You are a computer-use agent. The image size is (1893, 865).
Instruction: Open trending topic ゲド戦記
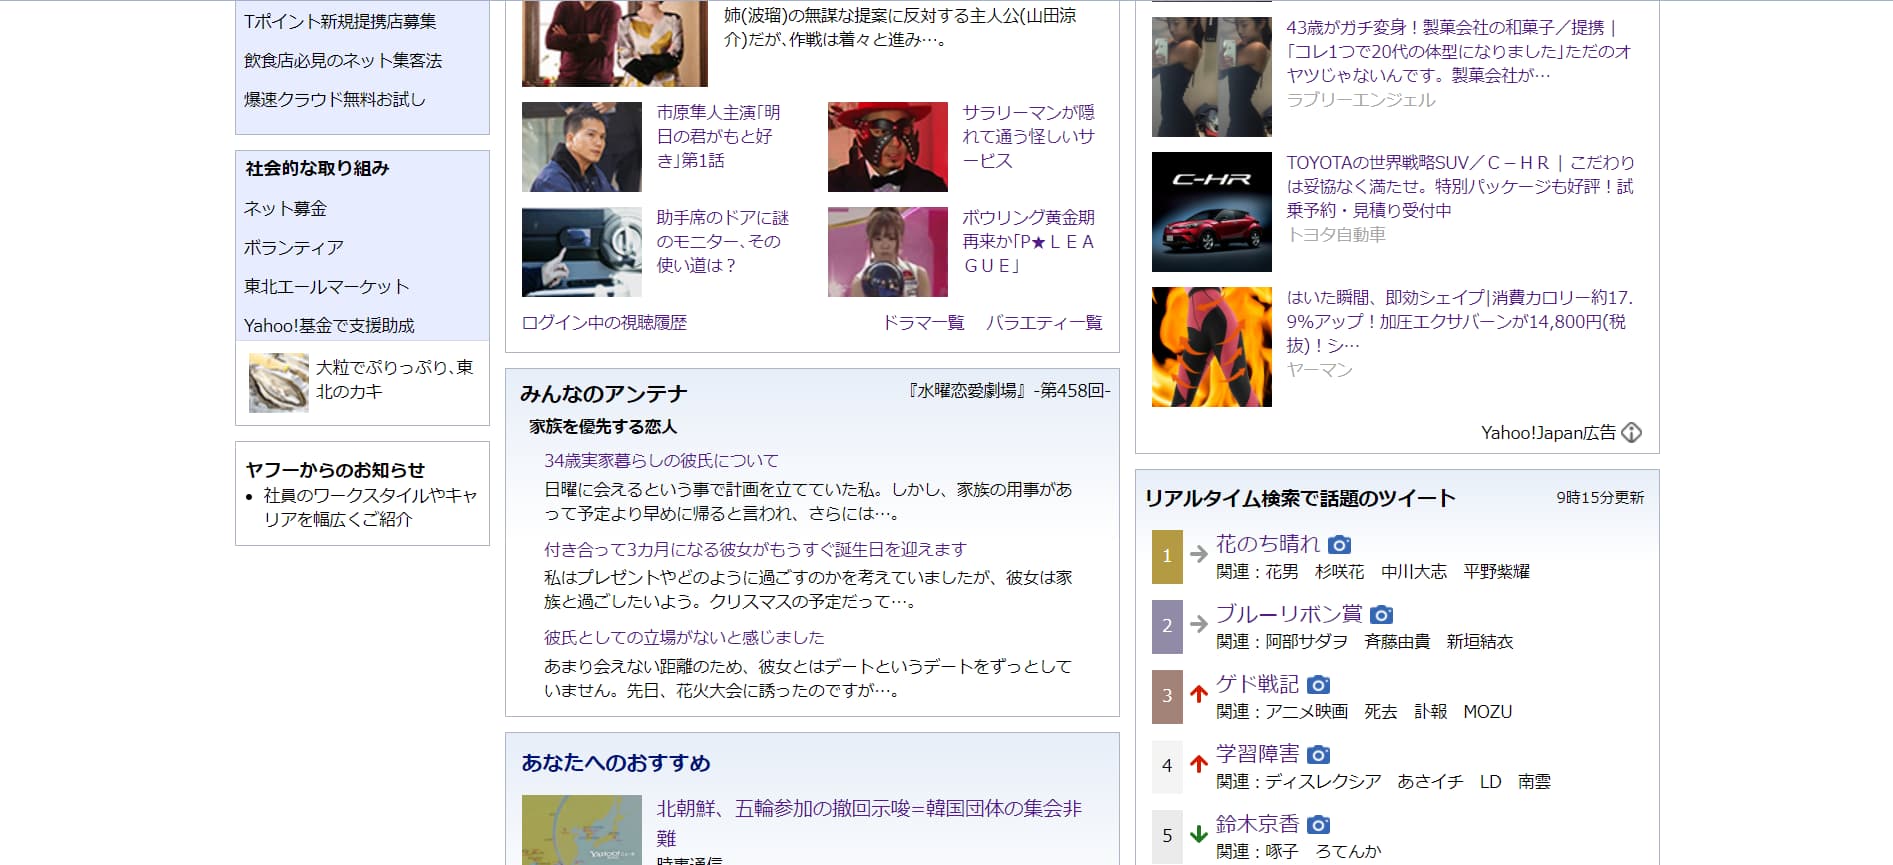pos(1257,684)
